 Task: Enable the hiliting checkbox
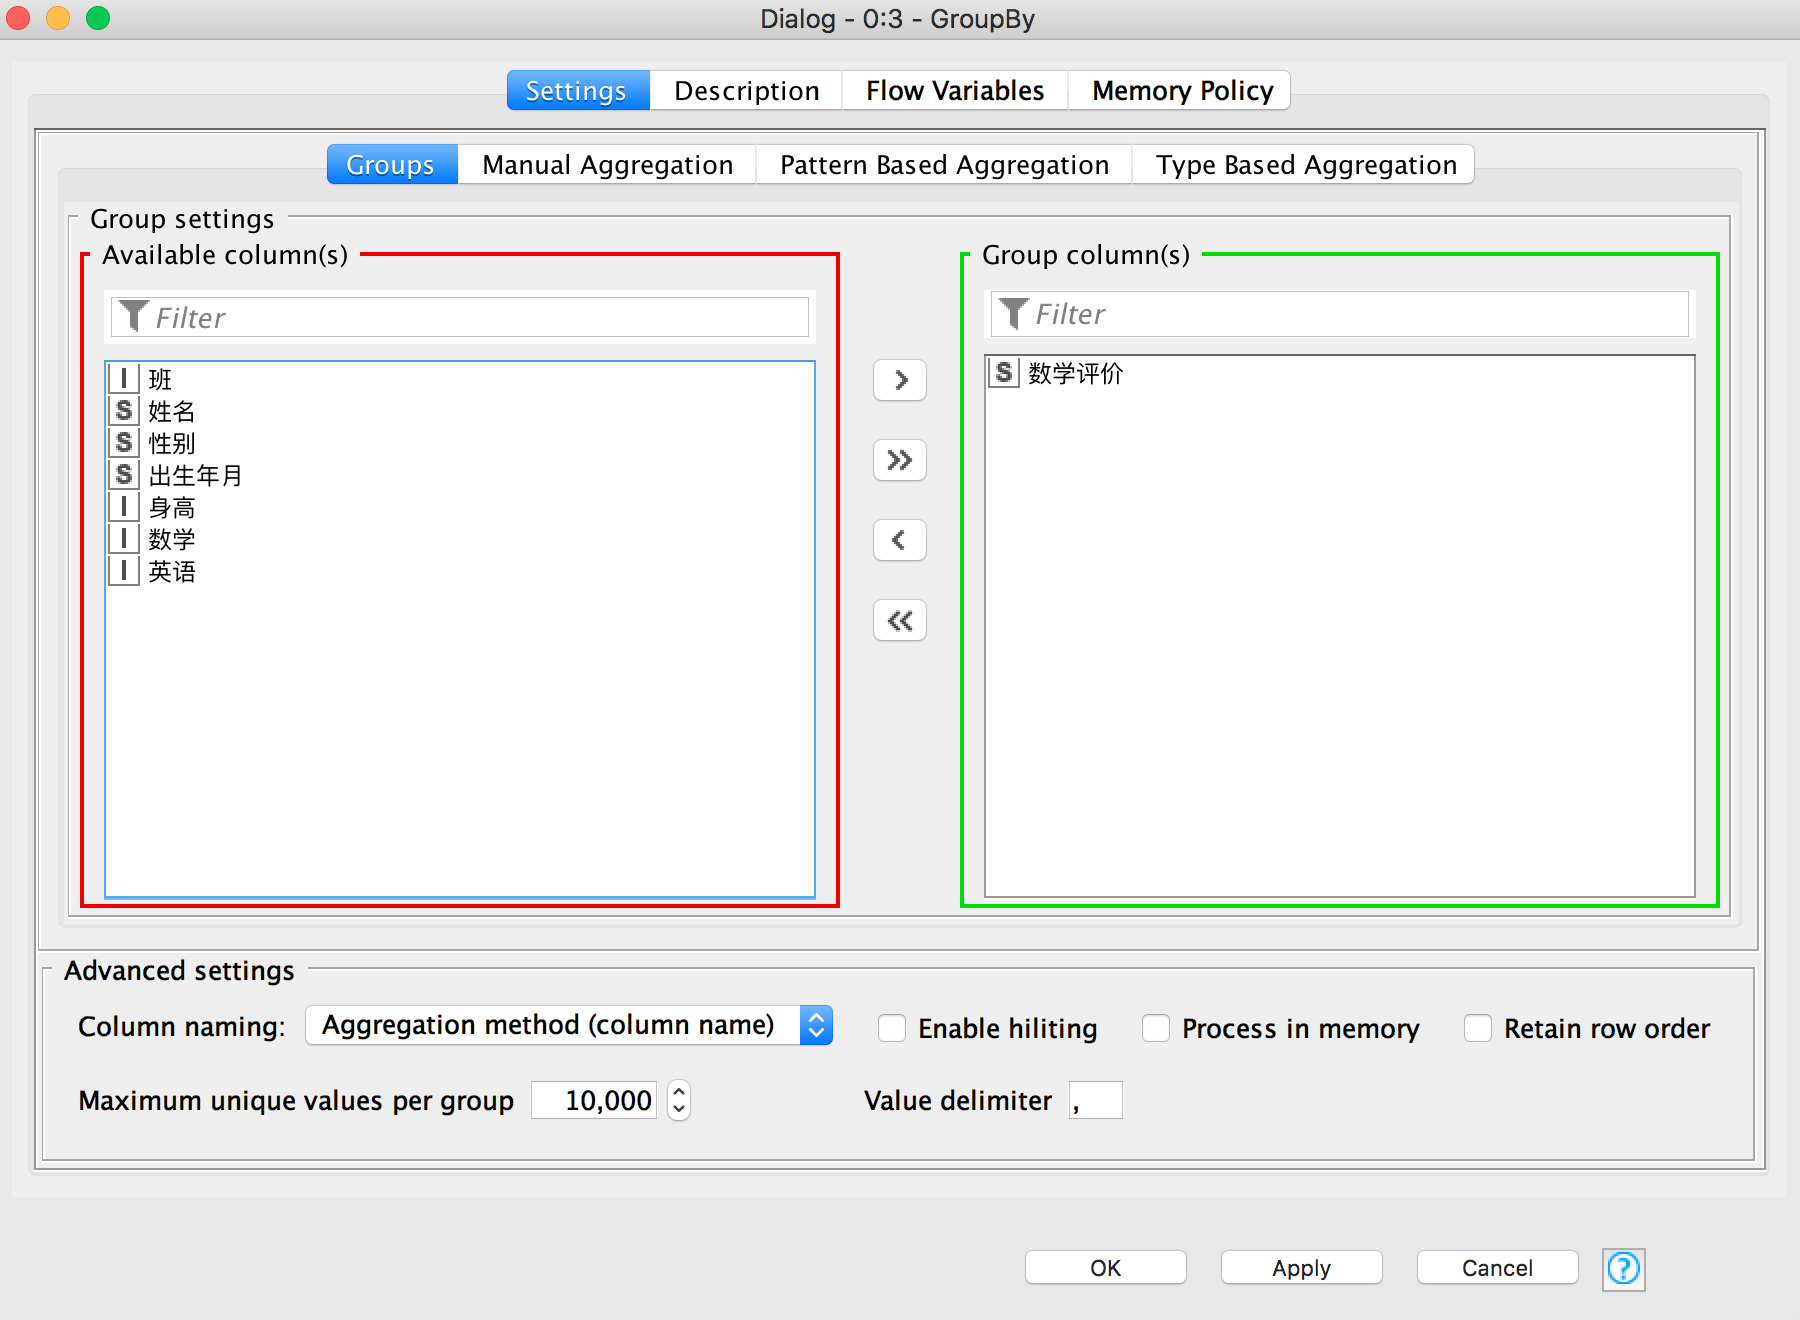[x=892, y=1028]
